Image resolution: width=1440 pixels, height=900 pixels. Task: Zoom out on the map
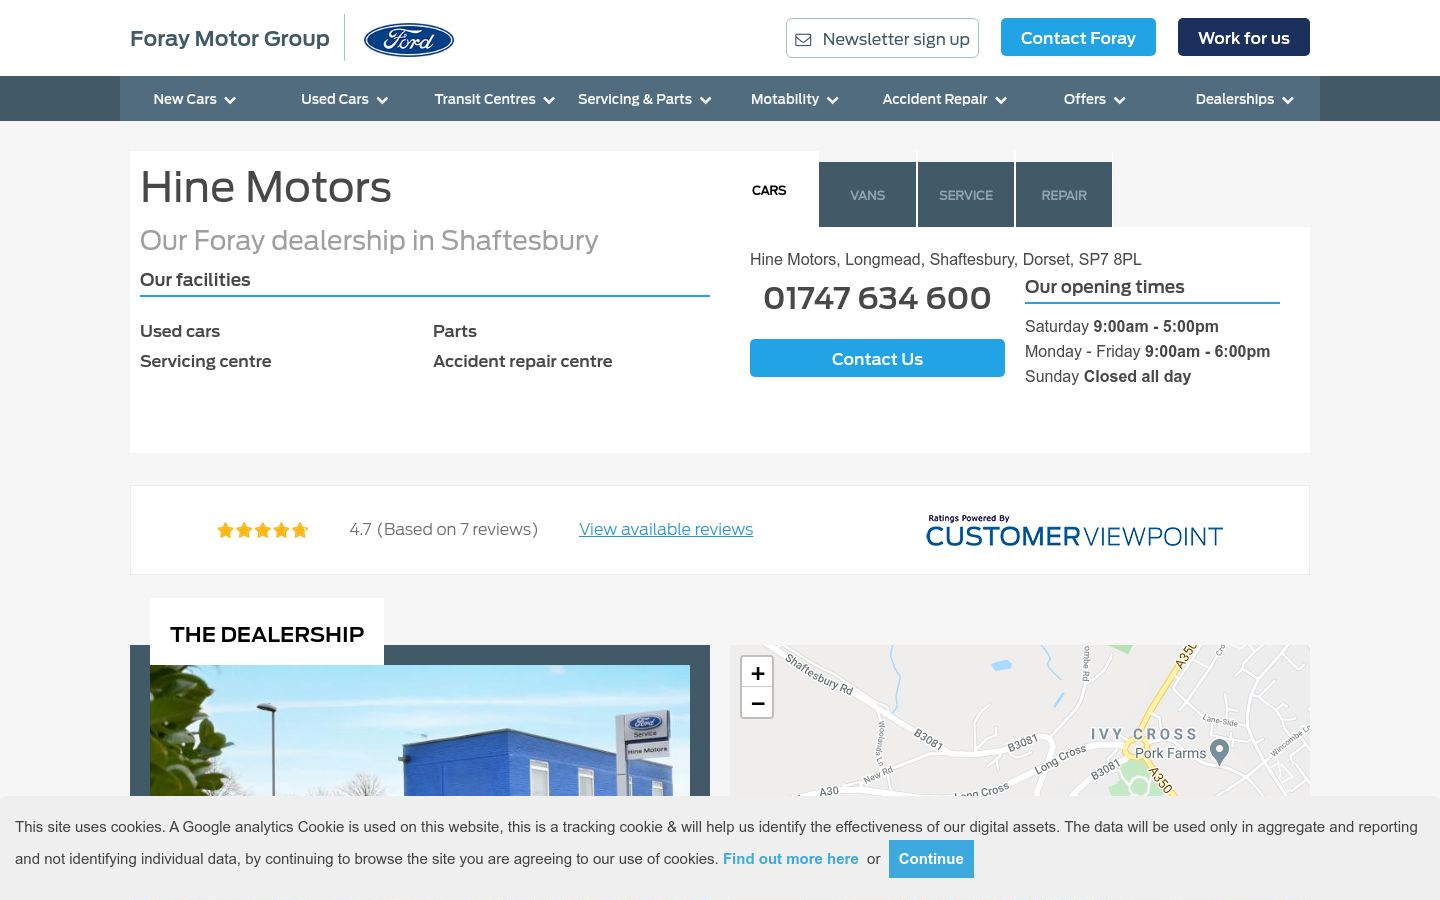(757, 703)
